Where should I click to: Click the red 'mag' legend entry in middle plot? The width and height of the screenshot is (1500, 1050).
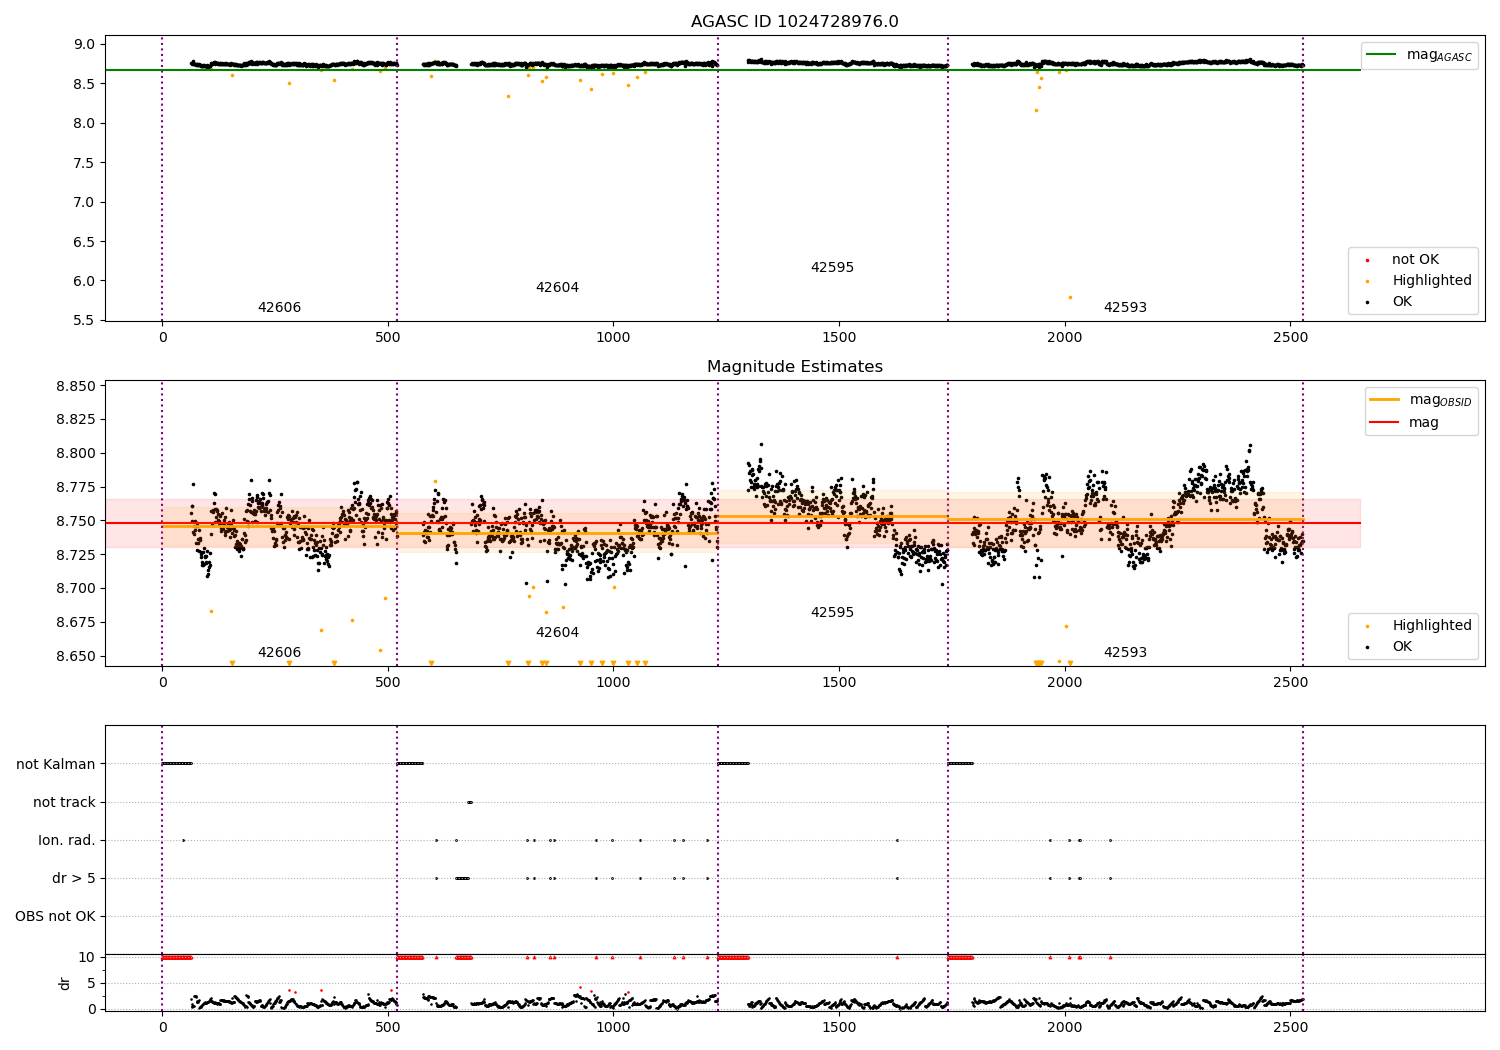1406,423
